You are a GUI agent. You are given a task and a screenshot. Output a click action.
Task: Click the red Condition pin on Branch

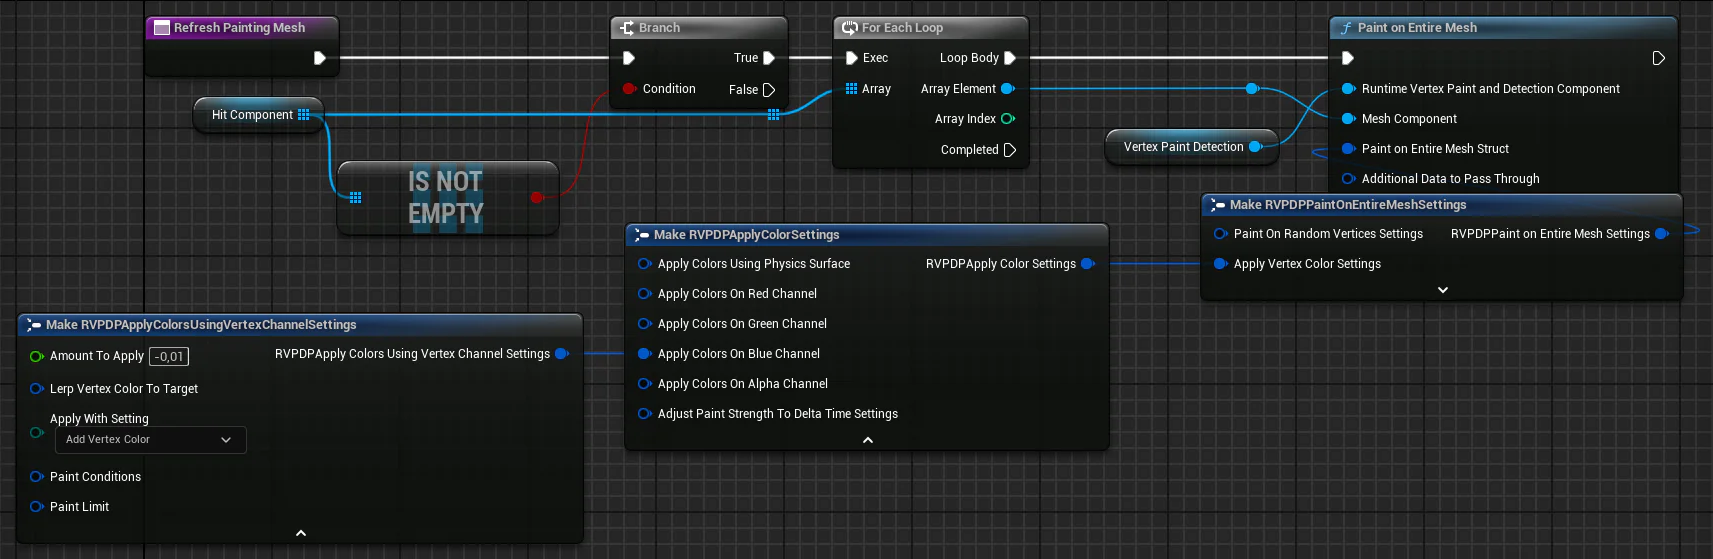[x=628, y=89]
